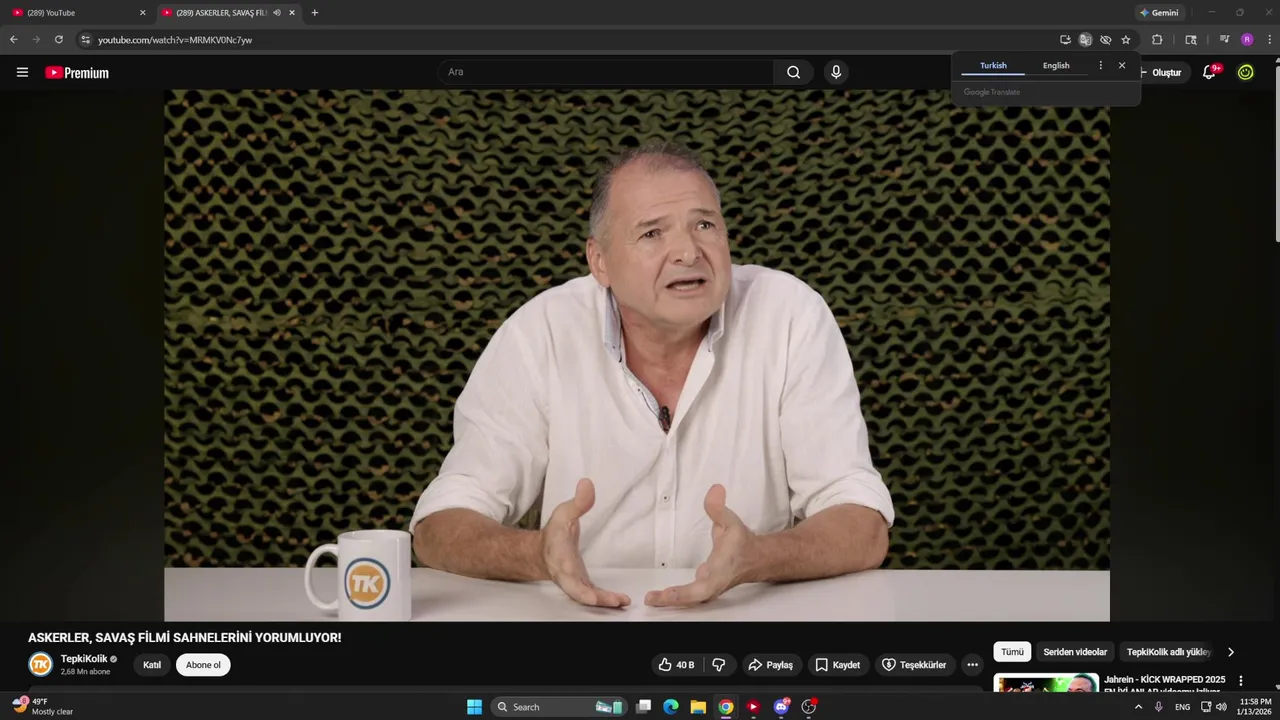Open File Explorer from taskbar
1280x720 pixels.
pyautogui.click(x=698, y=707)
